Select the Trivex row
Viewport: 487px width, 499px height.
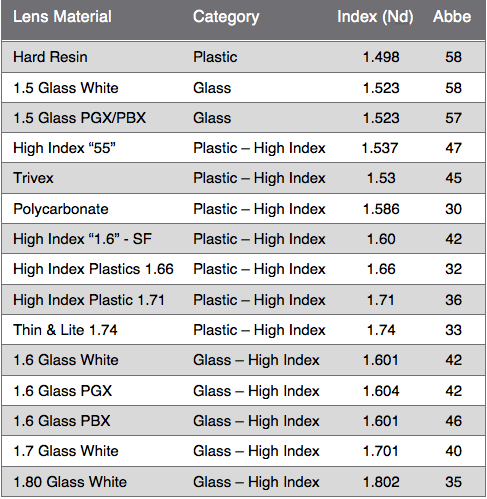click(243, 178)
